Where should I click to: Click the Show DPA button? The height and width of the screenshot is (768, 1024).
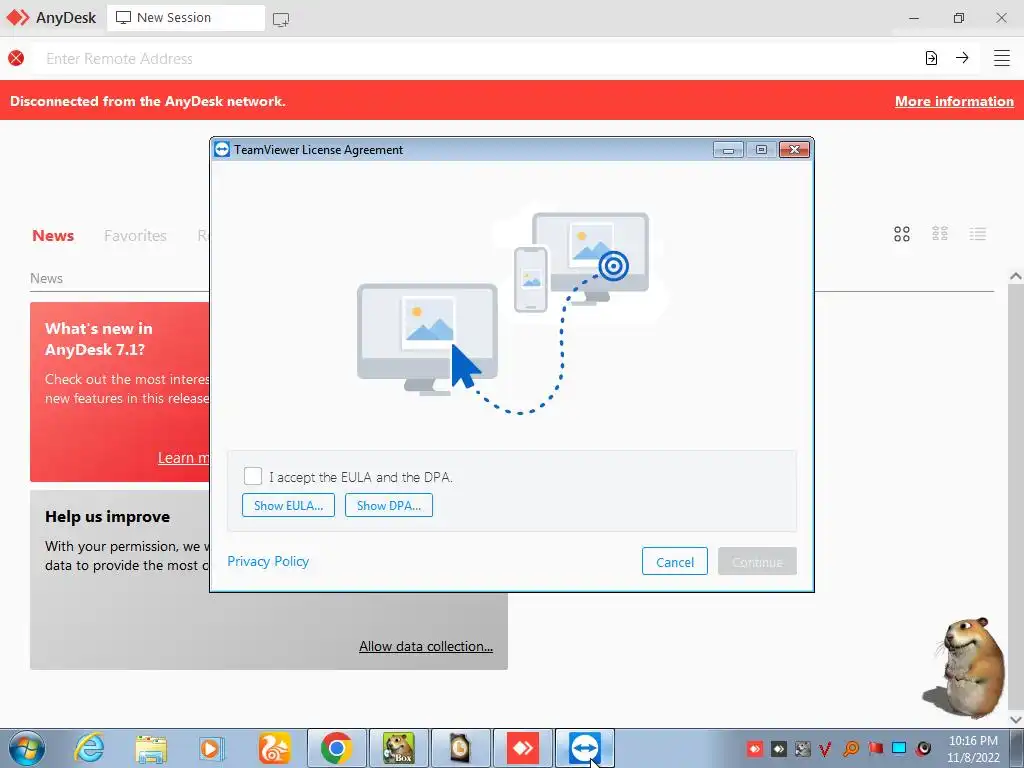click(389, 505)
